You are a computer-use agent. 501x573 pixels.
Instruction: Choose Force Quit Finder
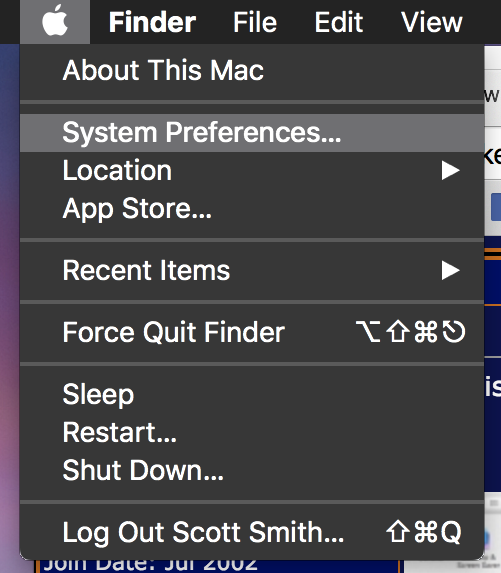[252, 332]
